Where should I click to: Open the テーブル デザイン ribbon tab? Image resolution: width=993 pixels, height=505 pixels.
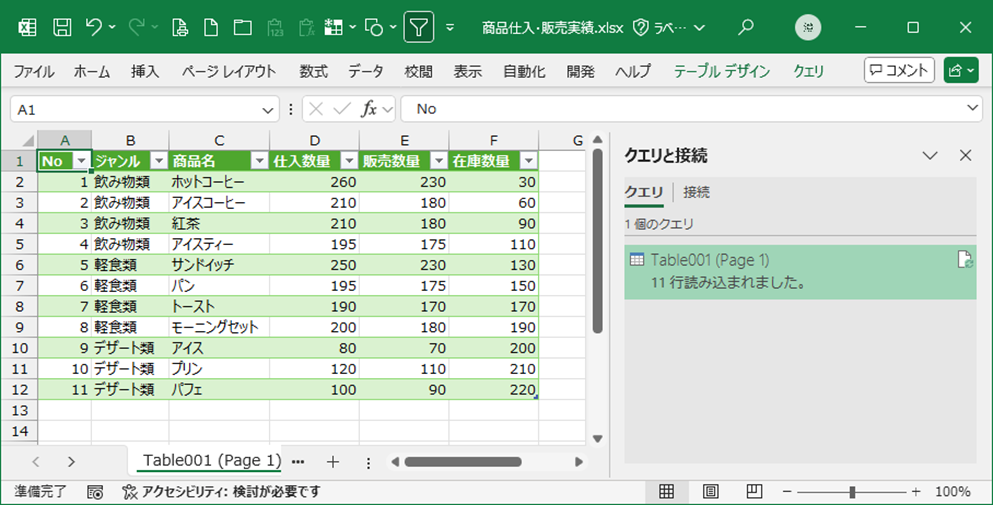coord(721,71)
